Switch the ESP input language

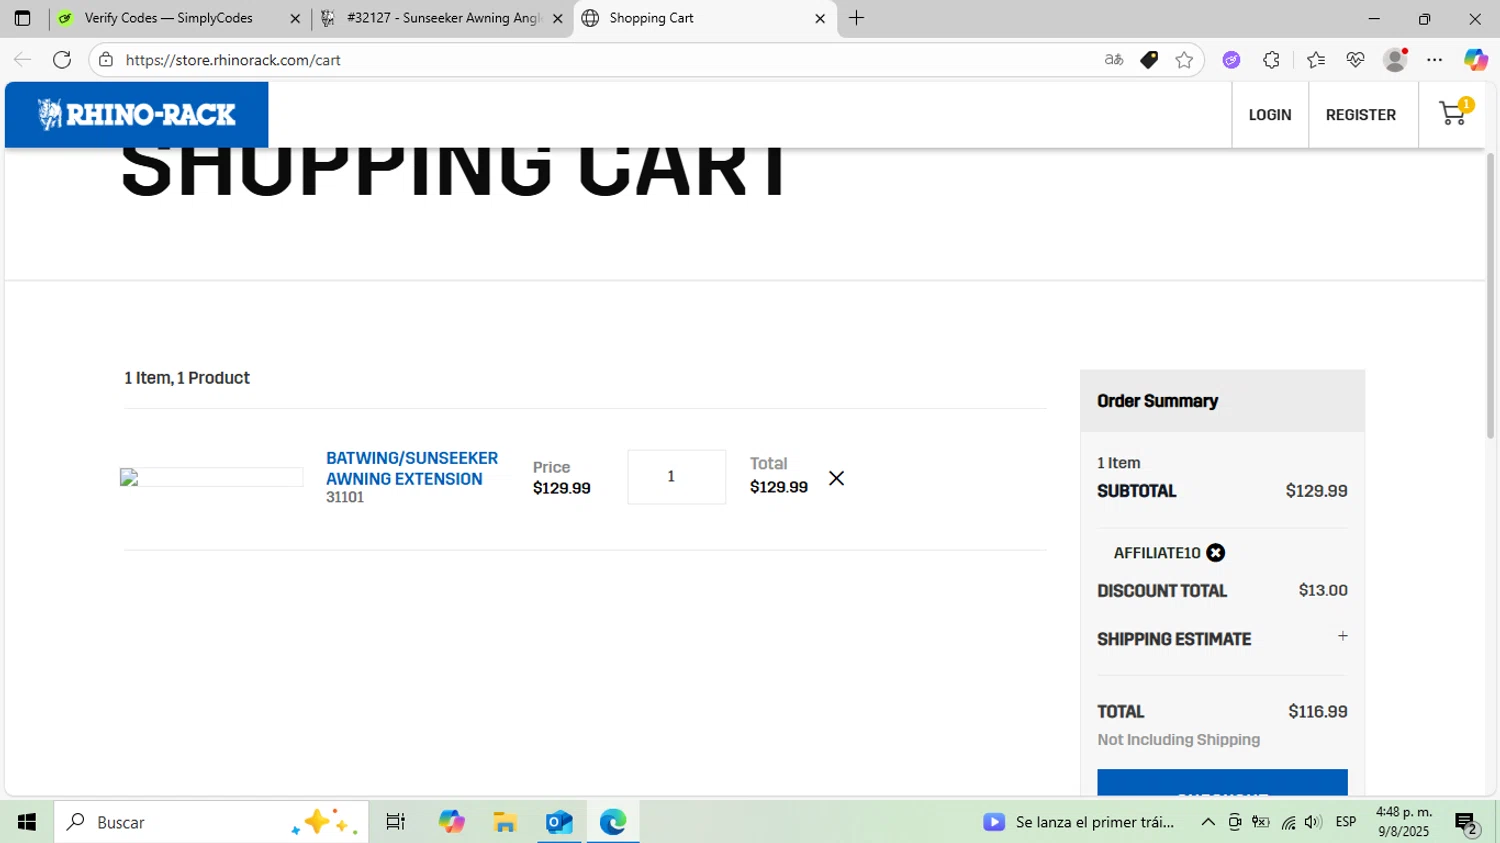point(1346,822)
